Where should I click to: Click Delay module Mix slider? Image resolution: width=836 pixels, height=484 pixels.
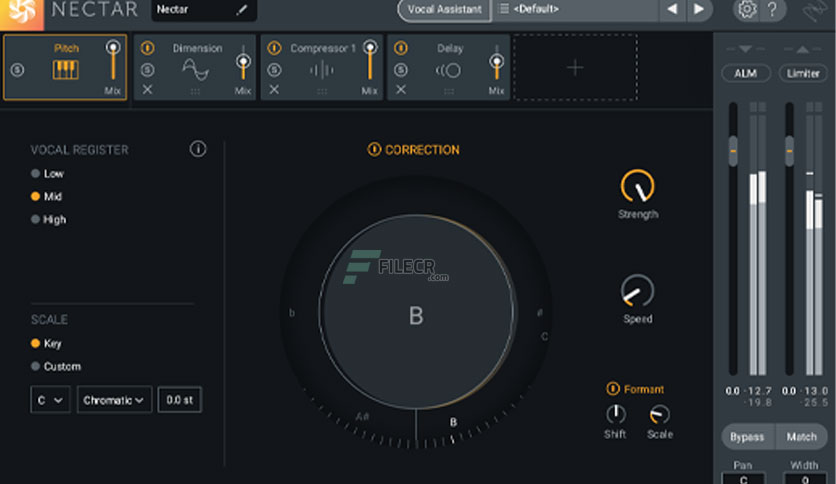pyautogui.click(x=496, y=62)
